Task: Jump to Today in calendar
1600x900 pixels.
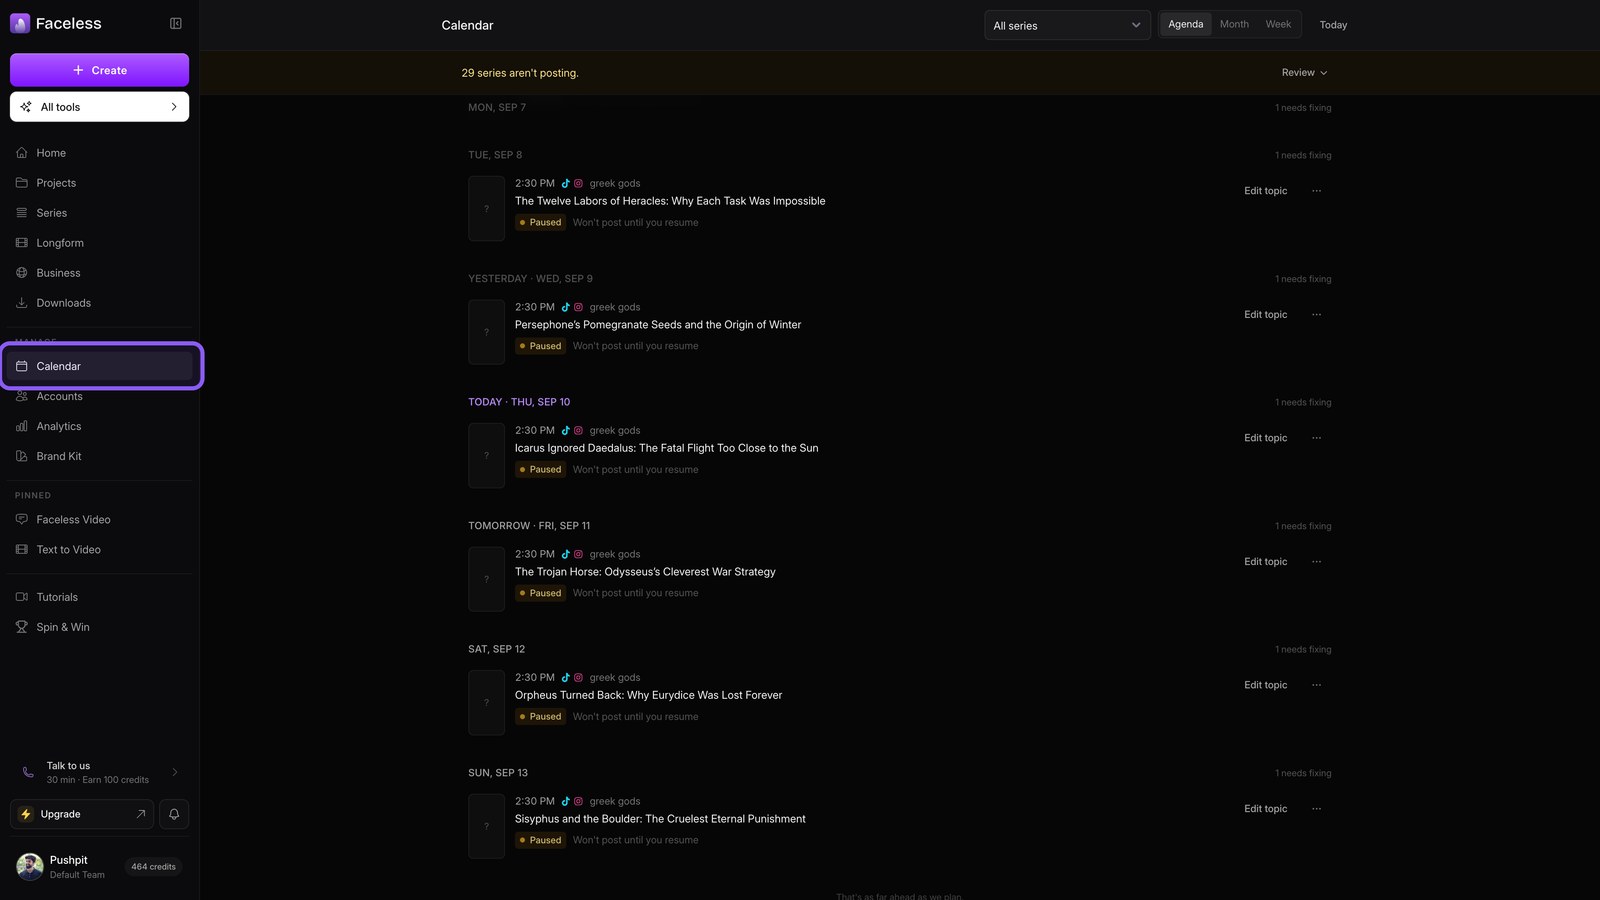Action: [1333, 25]
